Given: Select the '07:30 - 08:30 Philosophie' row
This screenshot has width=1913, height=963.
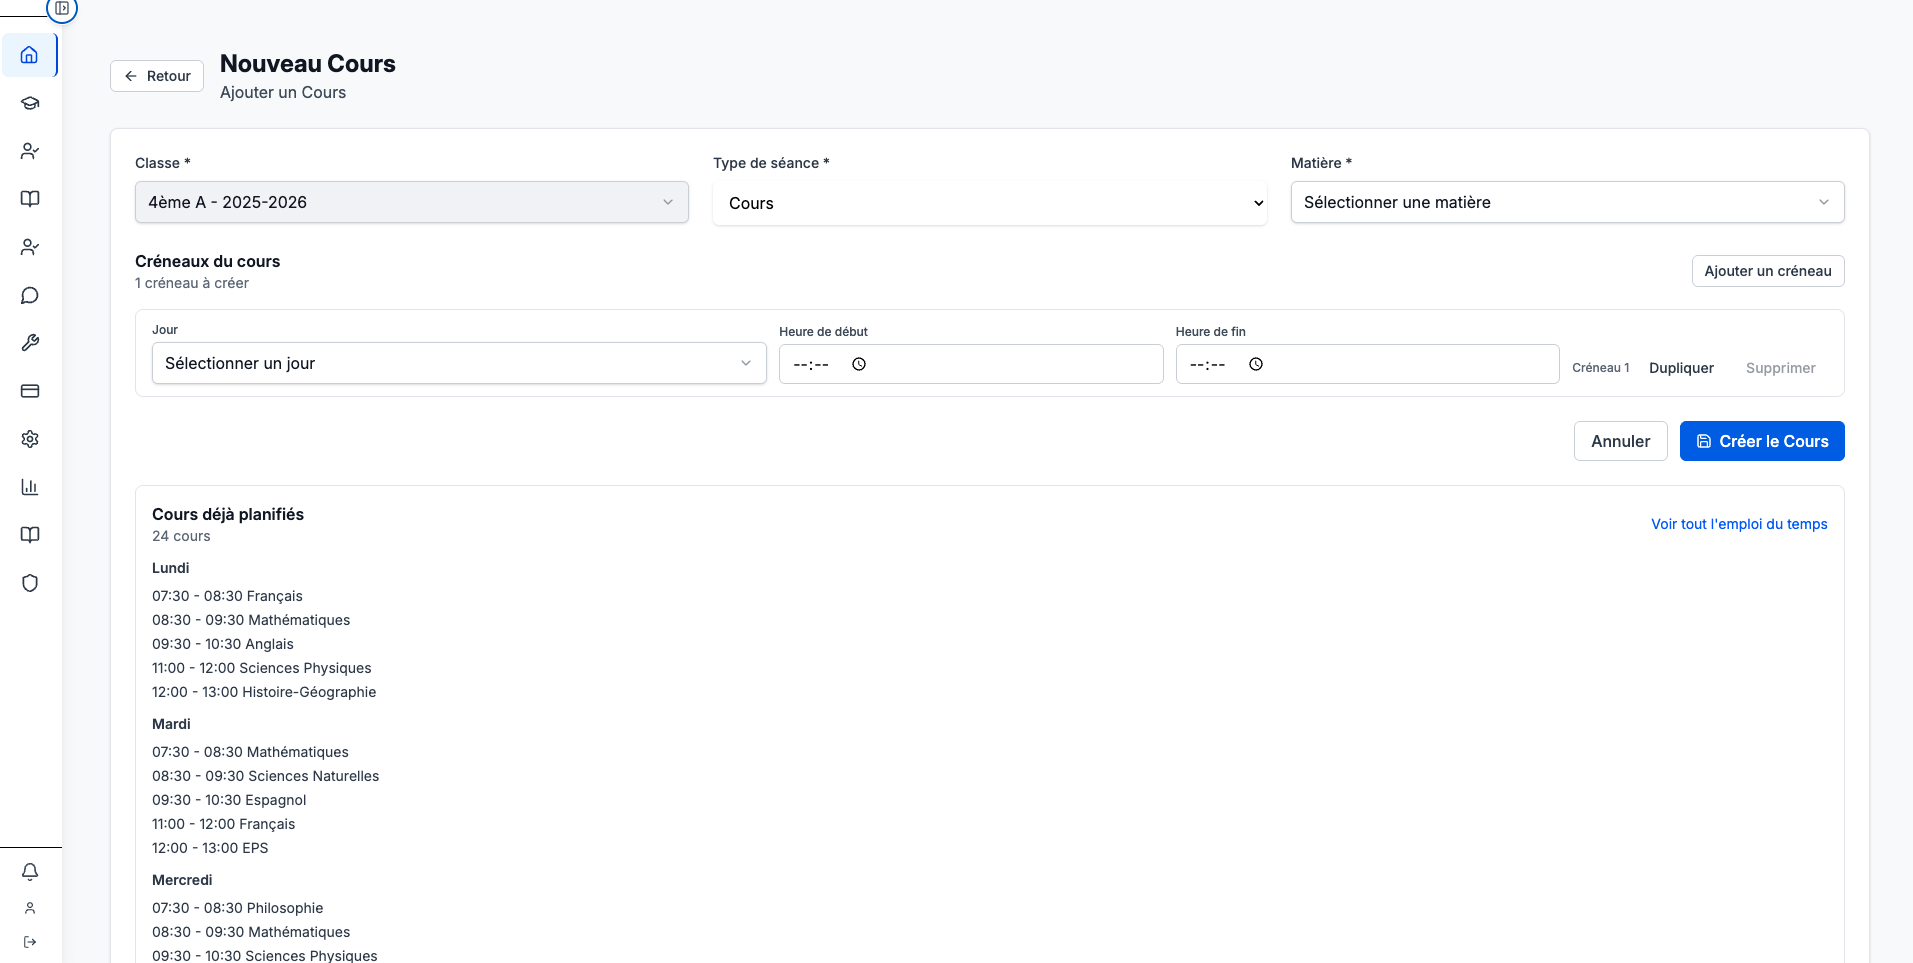Looking at the screenshot, I should [238, 908].
